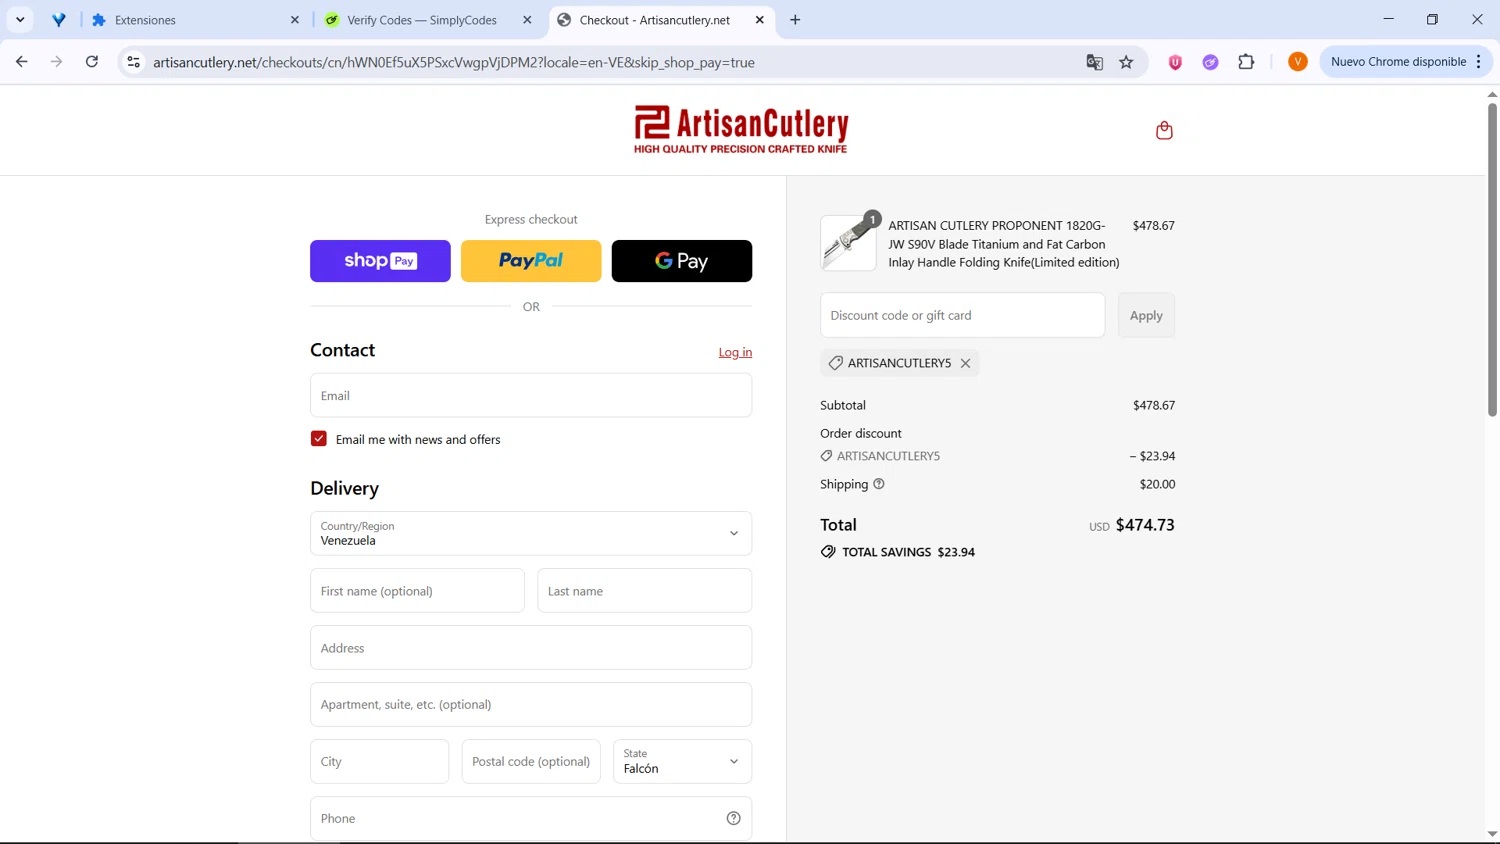The height and width of the screenshot is (844, 1500).
Task: Focus the Last name field
Action: click(644, 591)
